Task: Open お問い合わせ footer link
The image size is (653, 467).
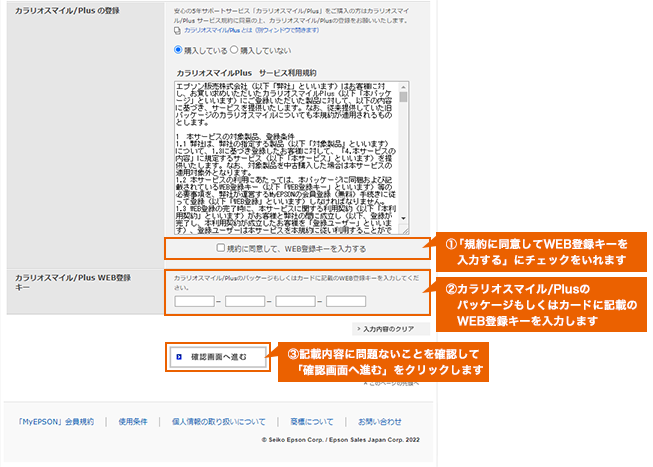Action: [x=380, y=421]
